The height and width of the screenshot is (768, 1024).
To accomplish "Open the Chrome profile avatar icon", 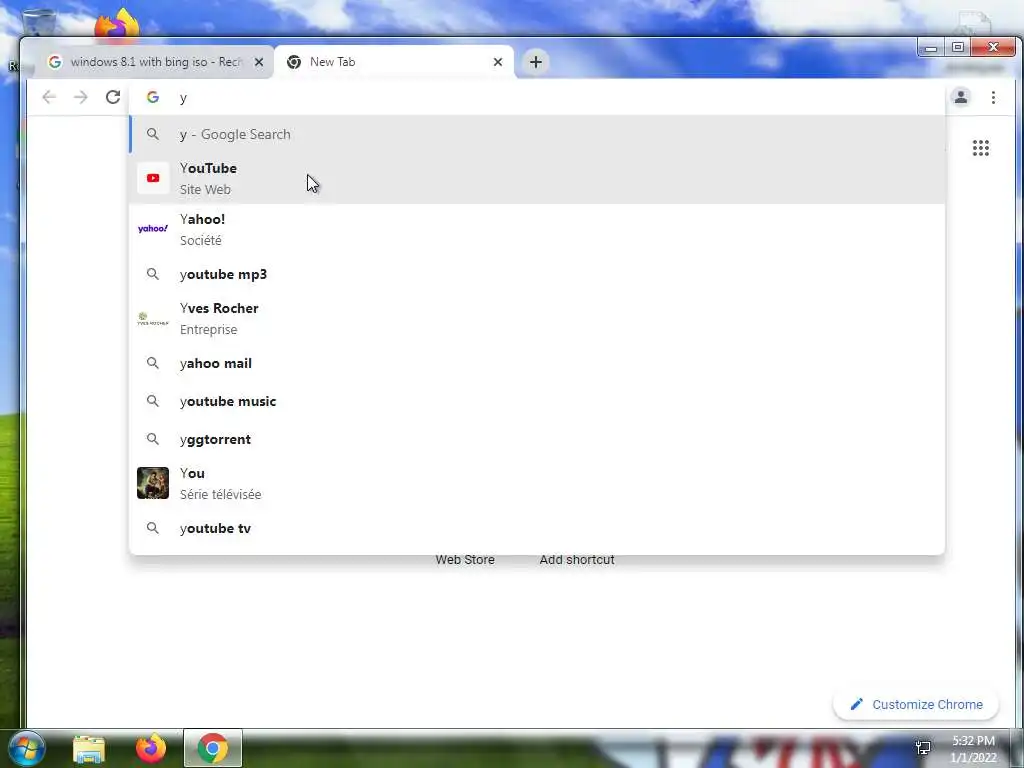I will coord(961,97).
